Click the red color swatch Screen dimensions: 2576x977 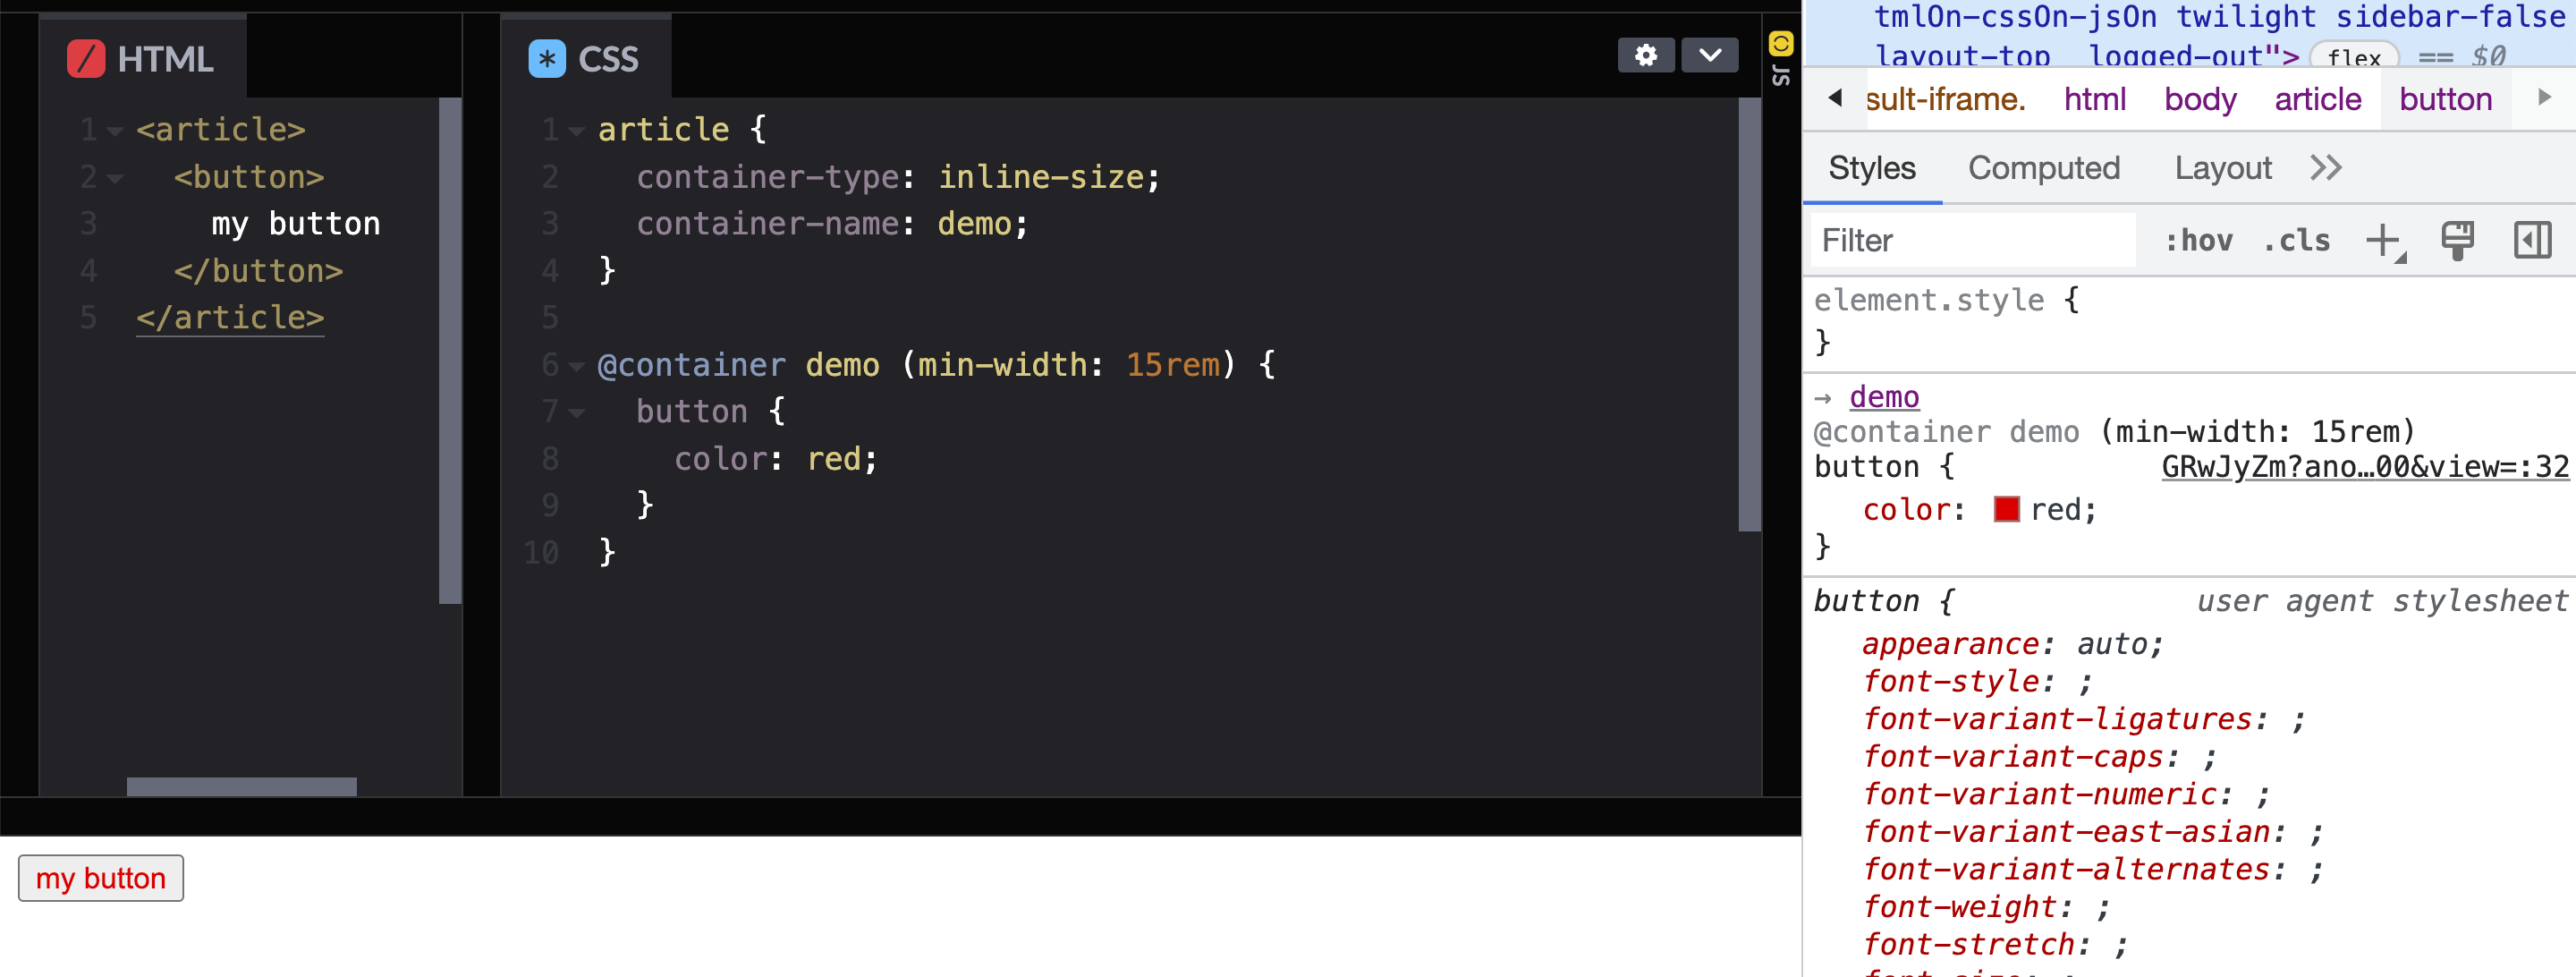click(x=2005, y=510)
